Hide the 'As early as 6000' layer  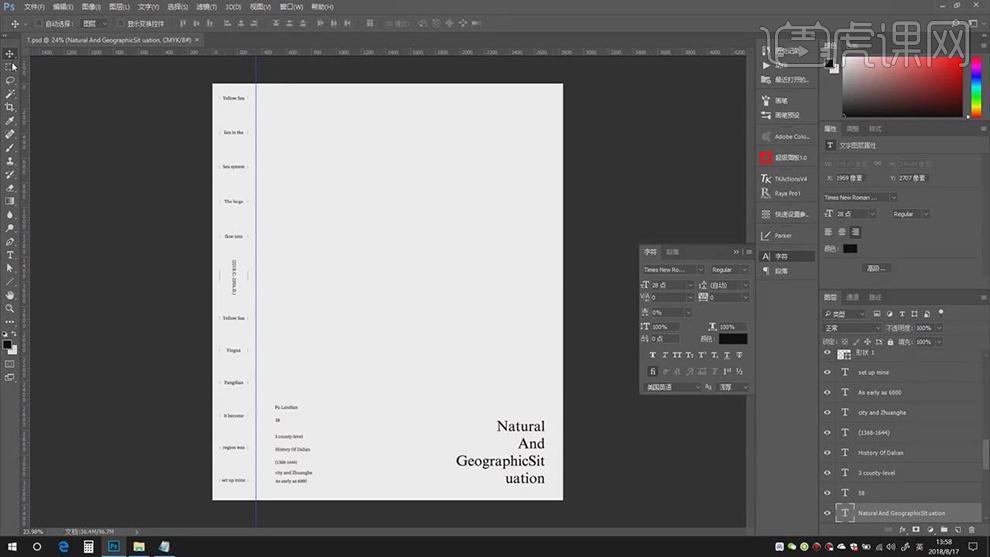point(827,392)
